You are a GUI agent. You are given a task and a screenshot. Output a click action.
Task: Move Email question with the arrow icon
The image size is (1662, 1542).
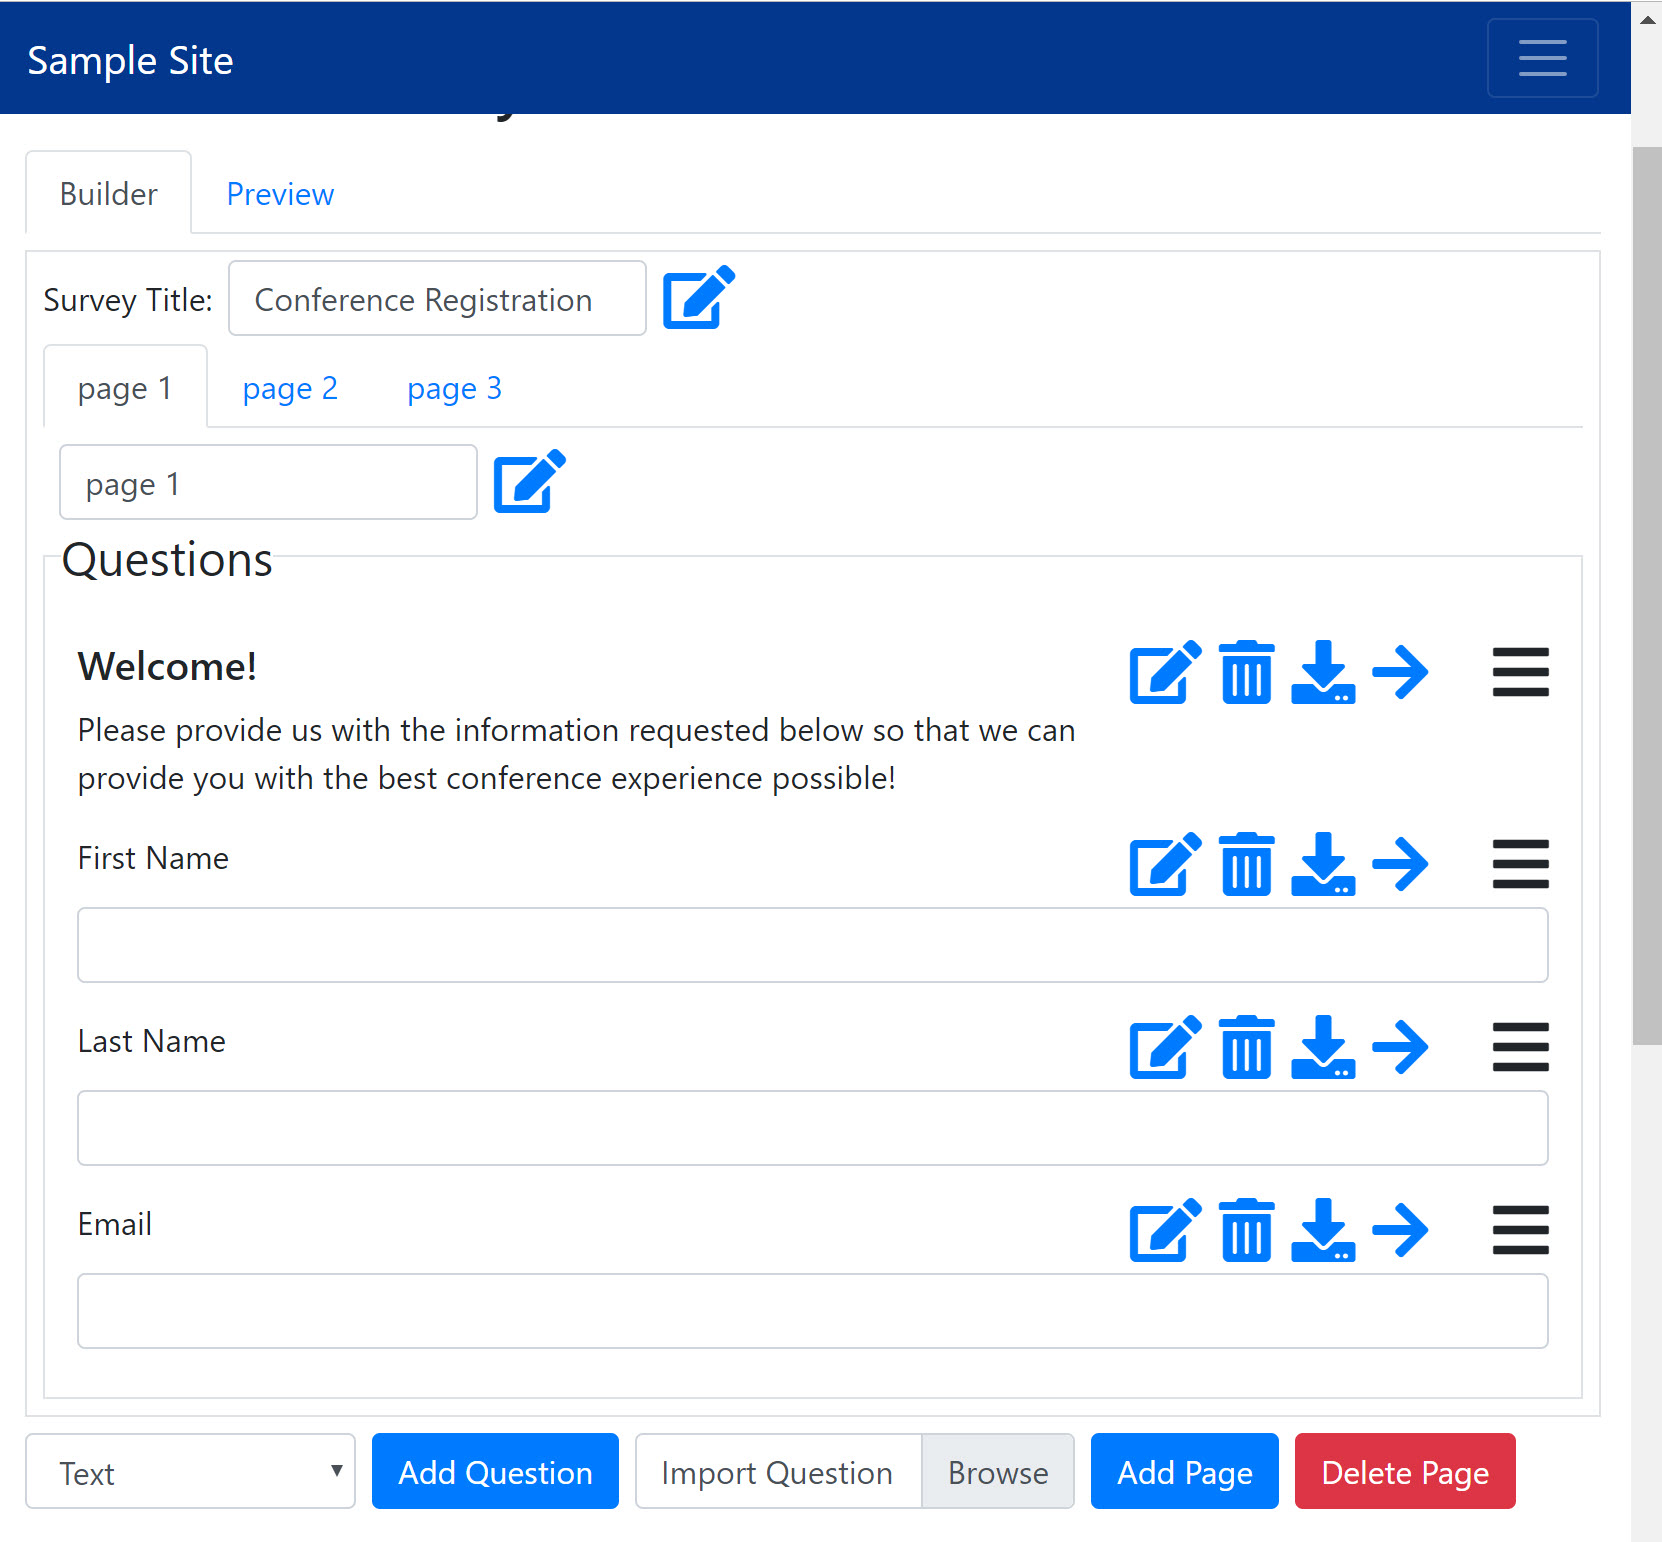click(x=1400, y=1230)
